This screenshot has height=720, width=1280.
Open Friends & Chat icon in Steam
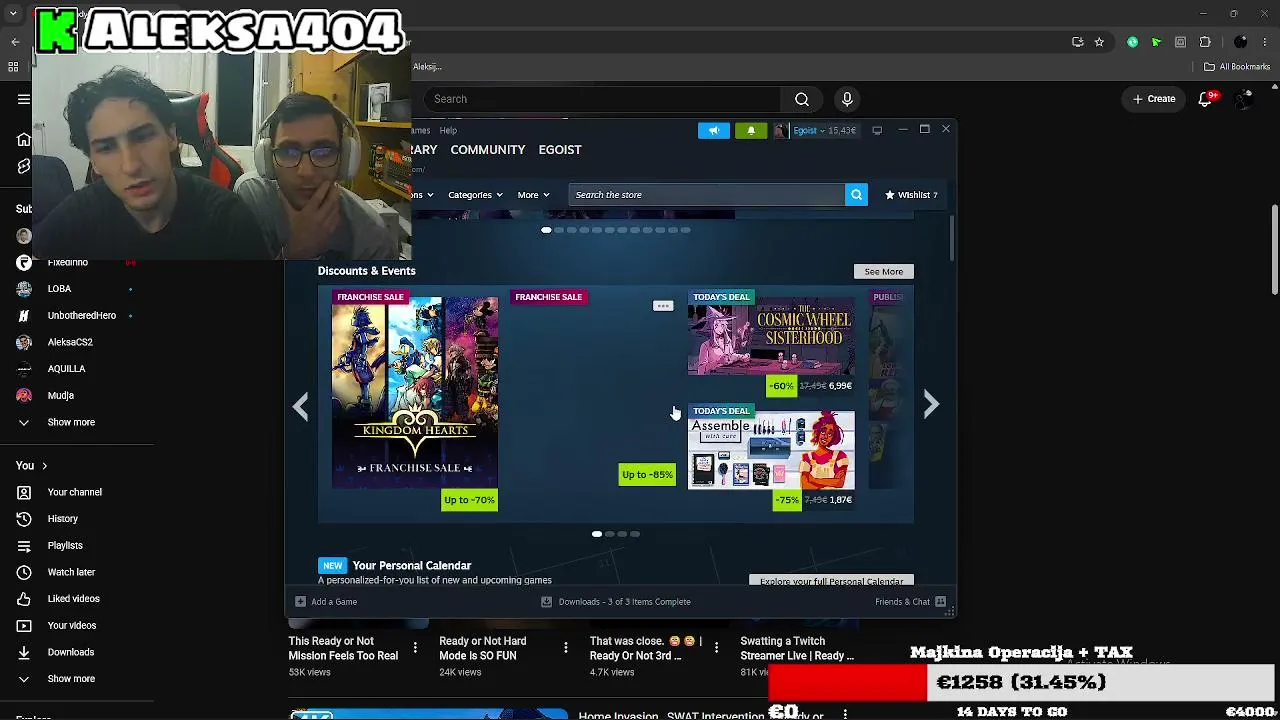940,602
